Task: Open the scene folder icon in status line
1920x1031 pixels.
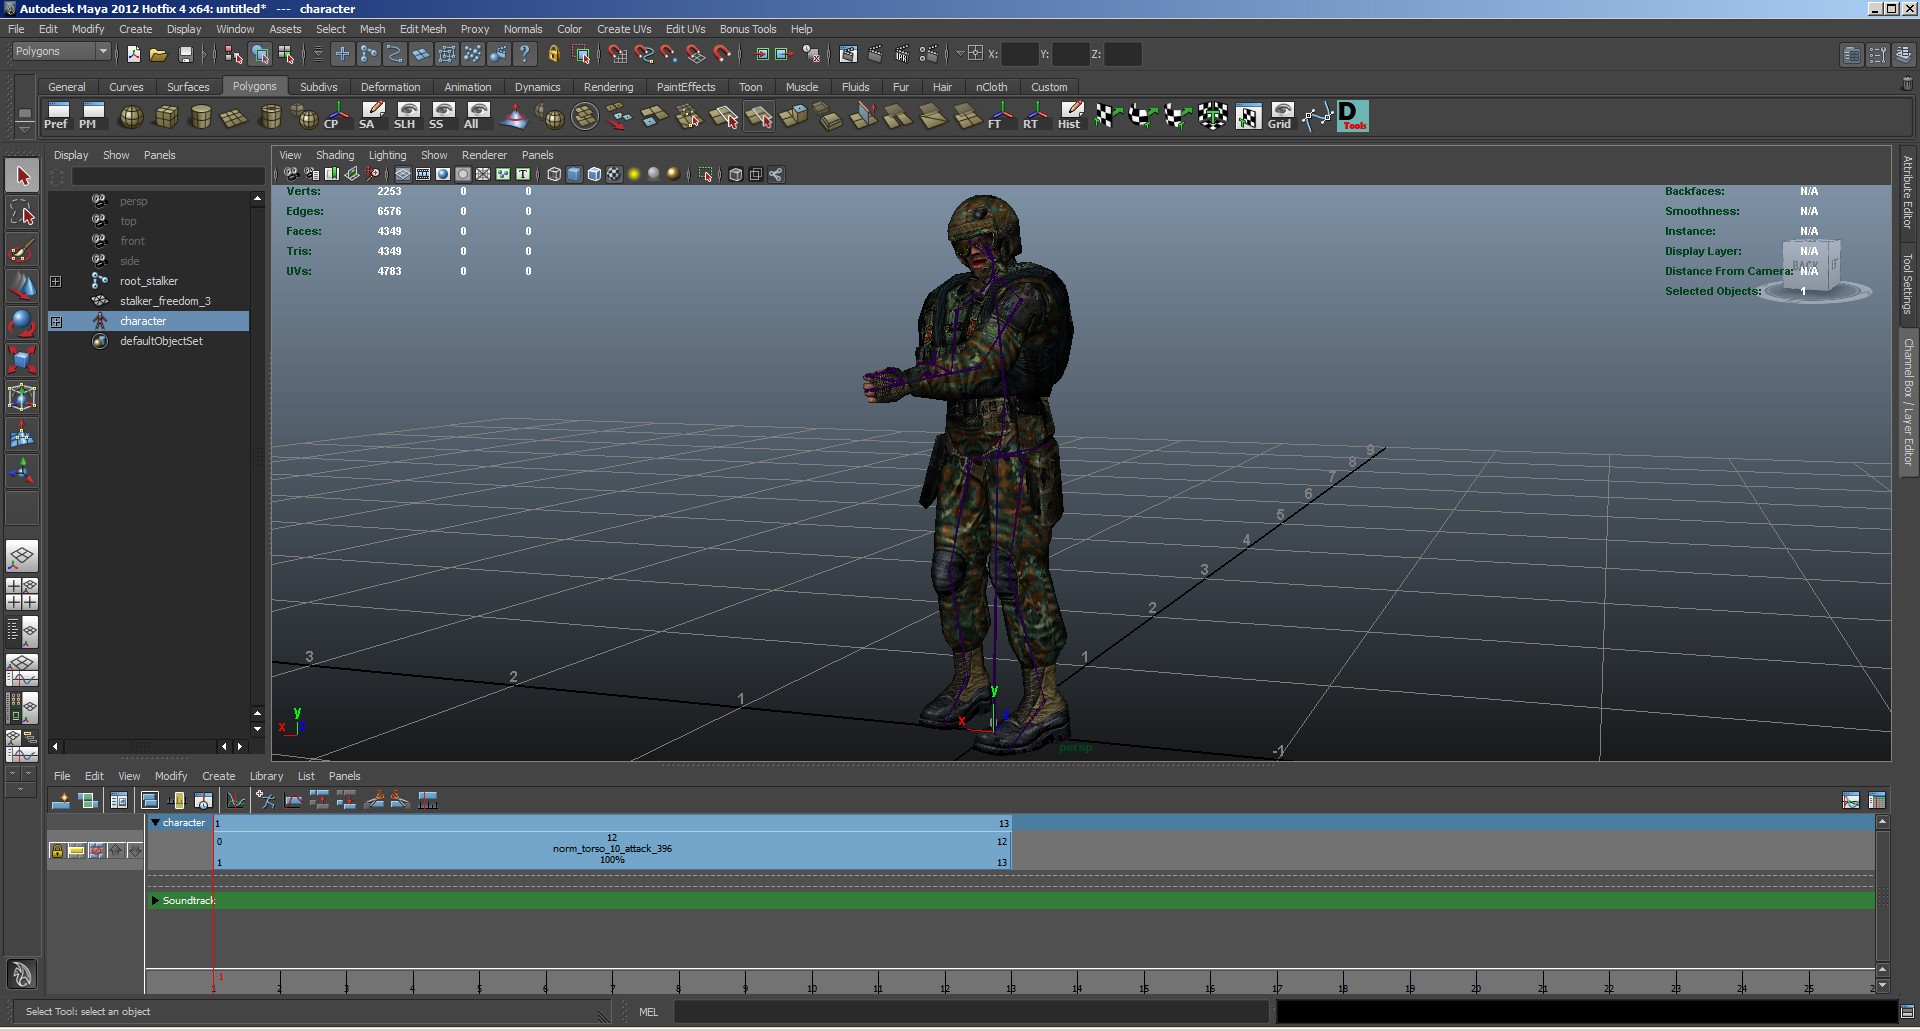Action: pos(158,54)
